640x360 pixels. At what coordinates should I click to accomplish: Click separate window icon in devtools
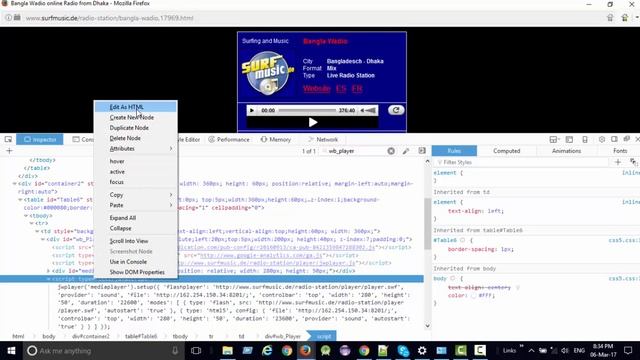coord(627,139)
